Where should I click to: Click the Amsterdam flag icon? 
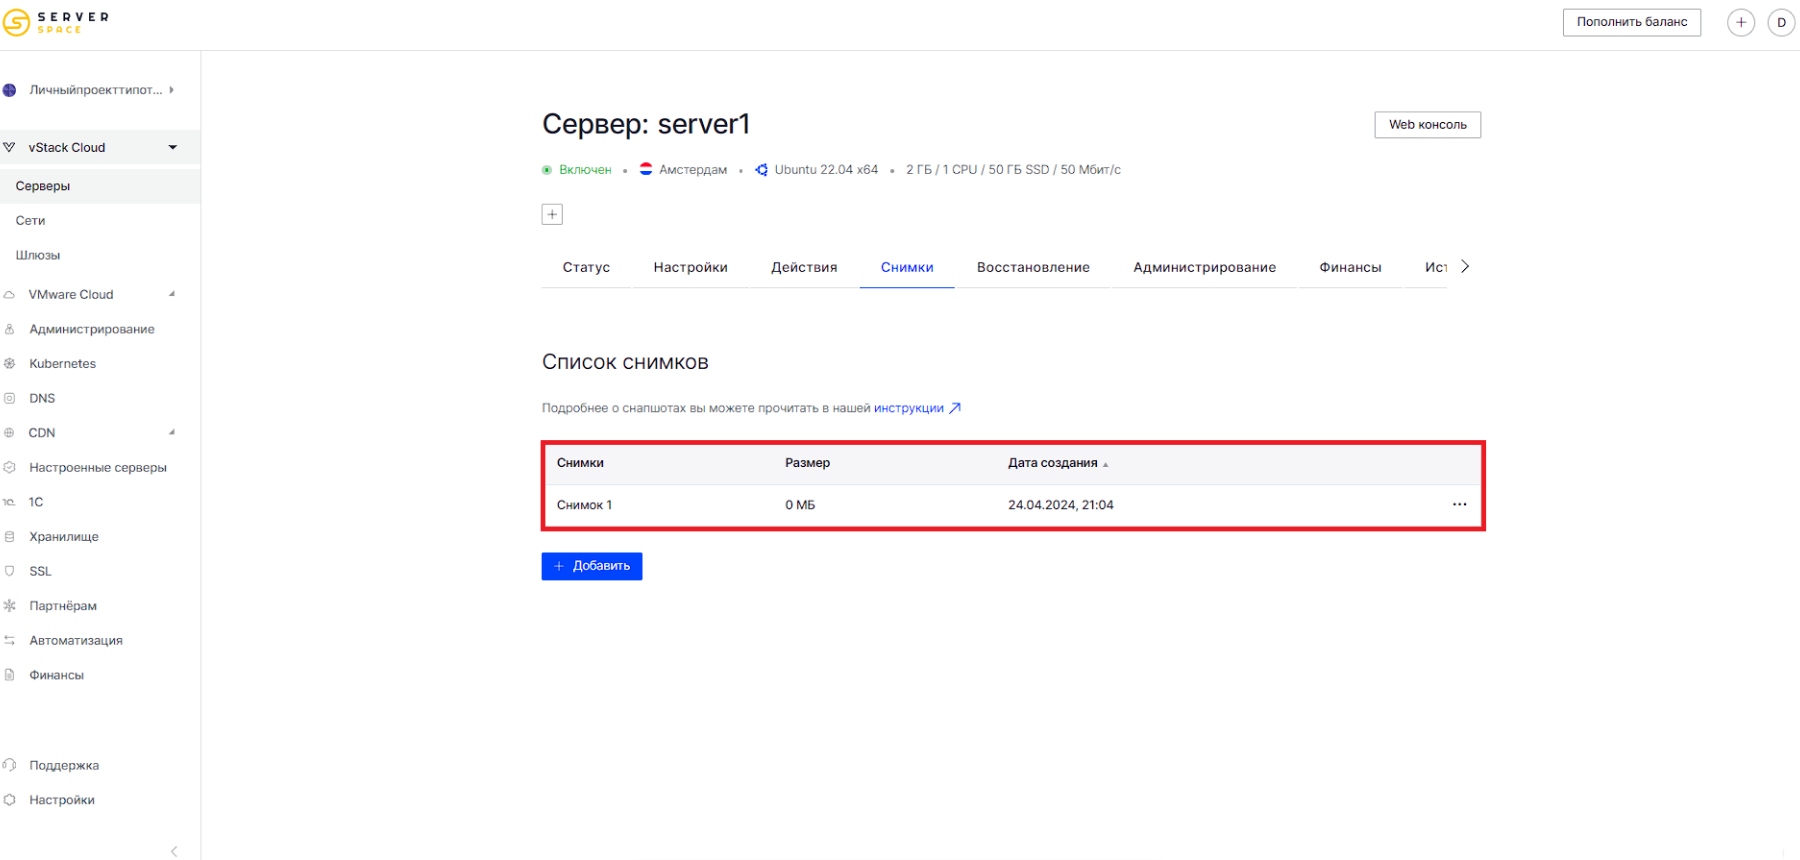(x=646, y=170)
